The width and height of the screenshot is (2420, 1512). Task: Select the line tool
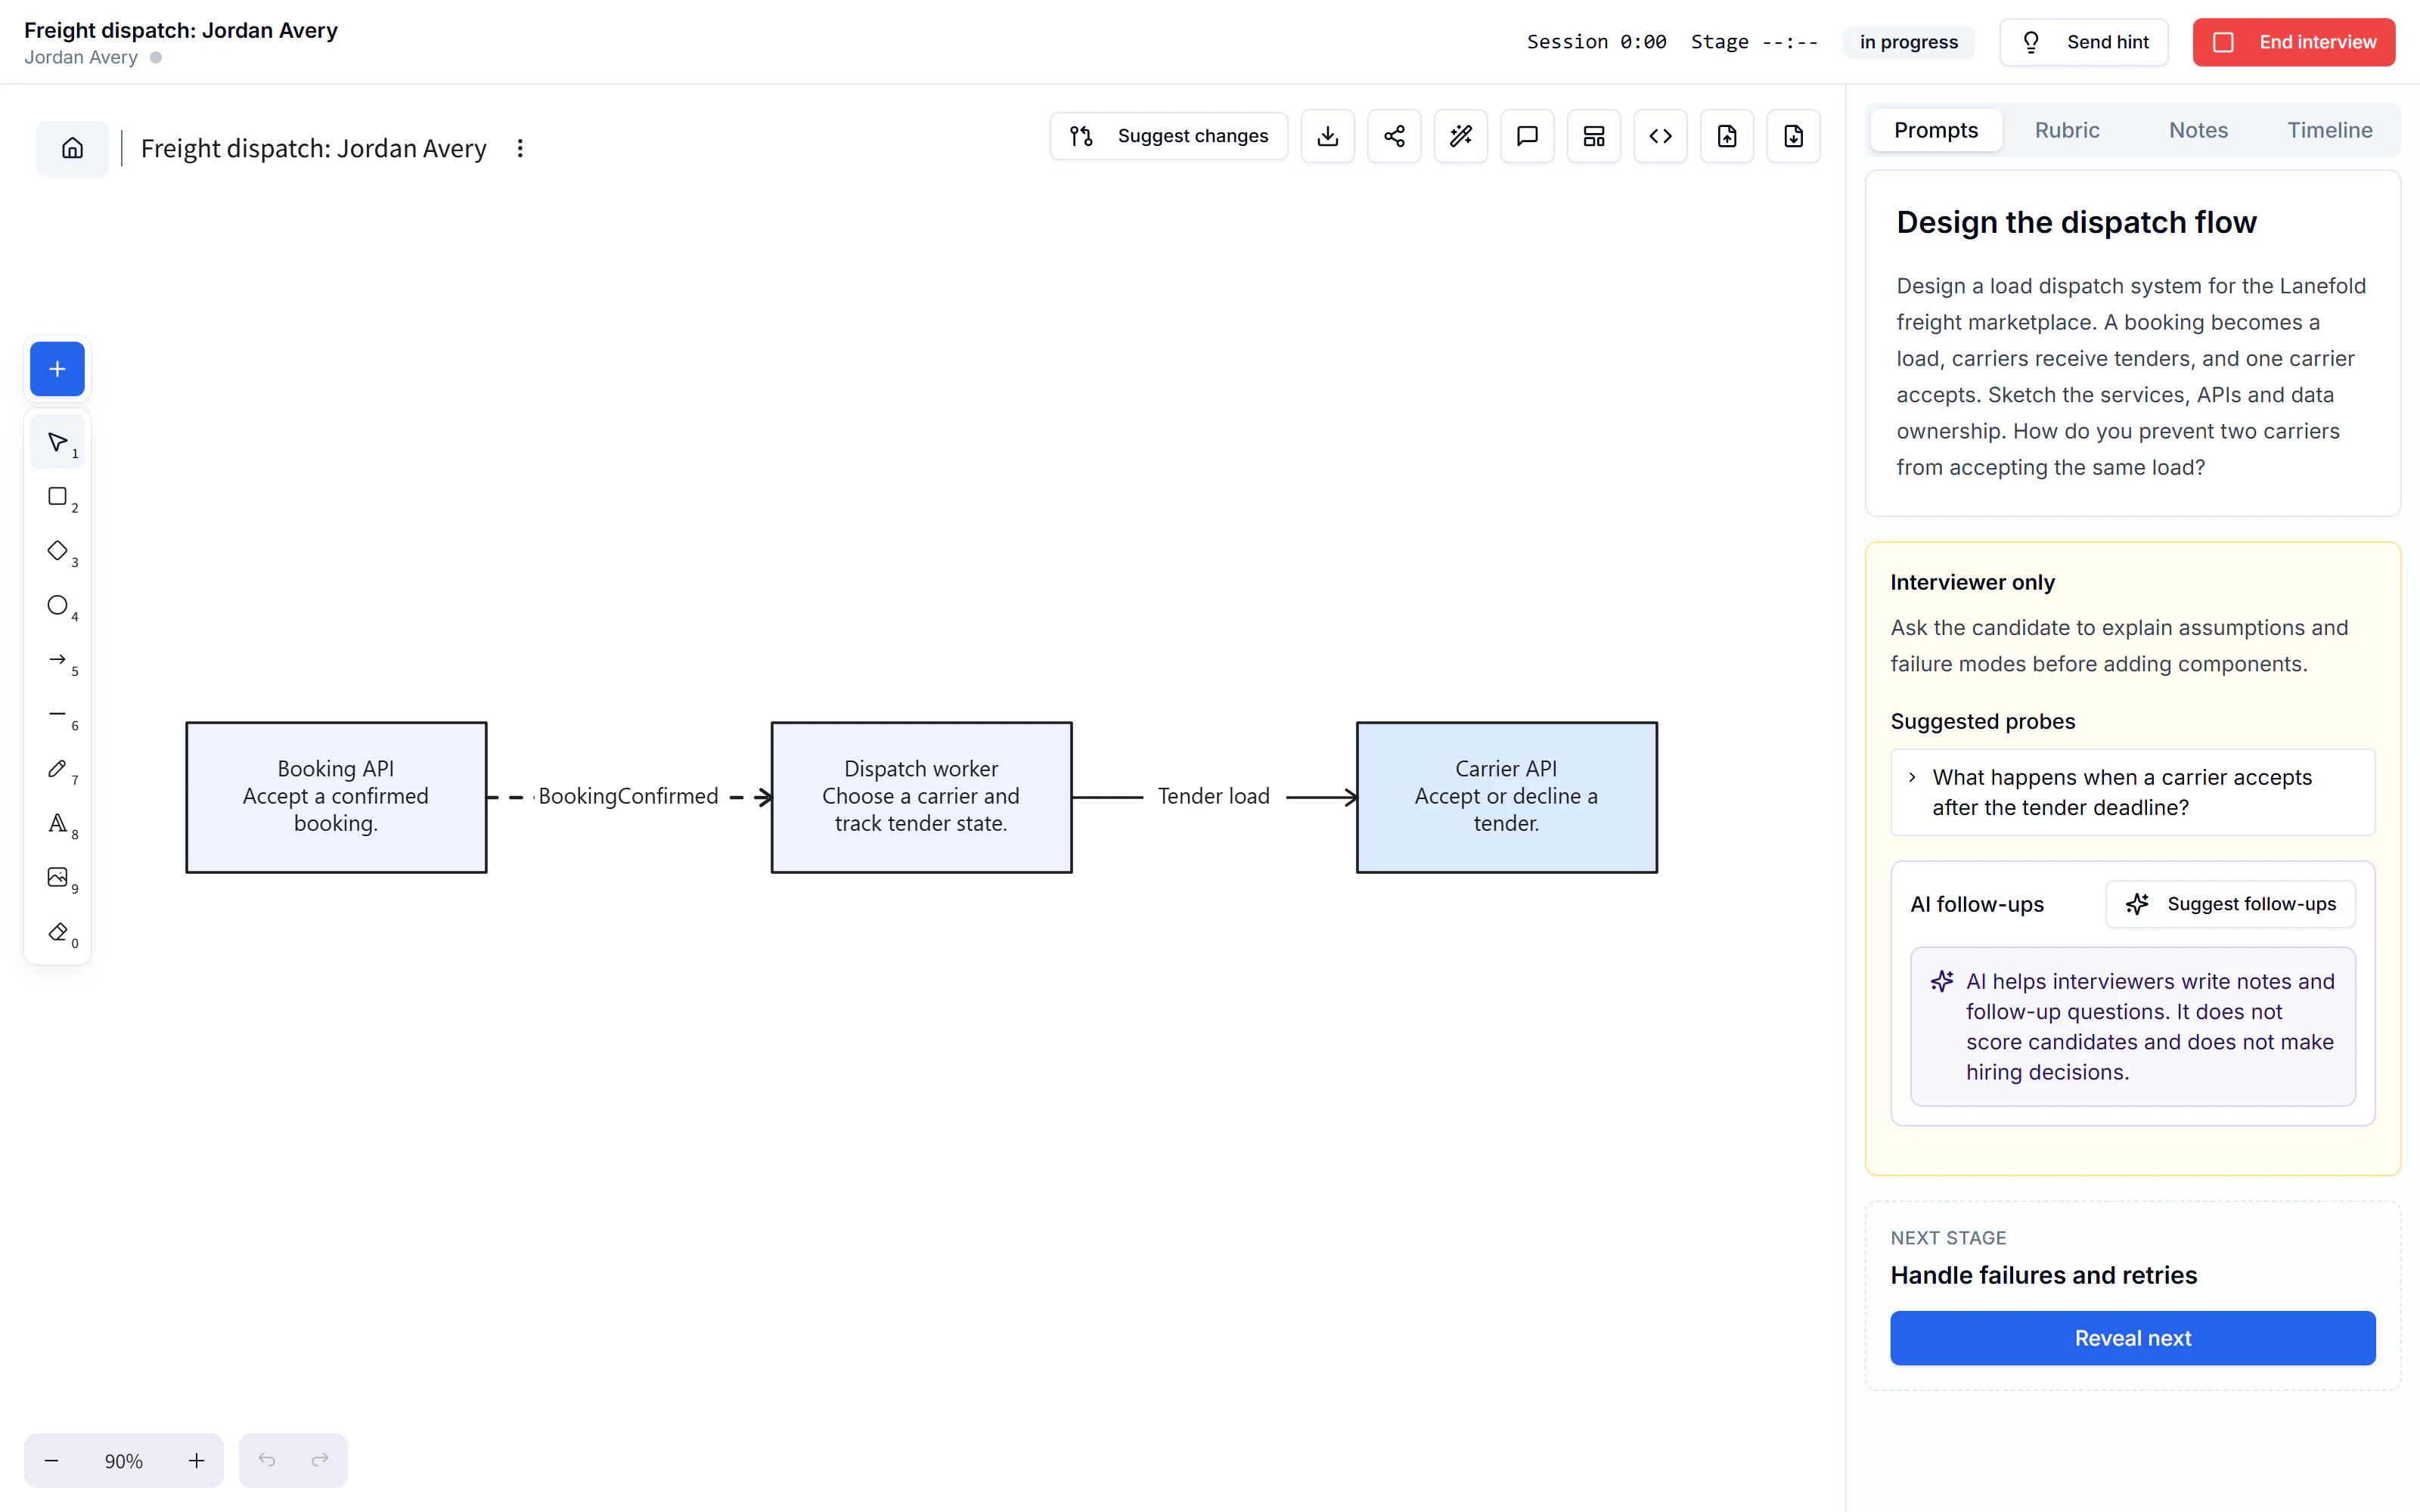click(57, 714)
